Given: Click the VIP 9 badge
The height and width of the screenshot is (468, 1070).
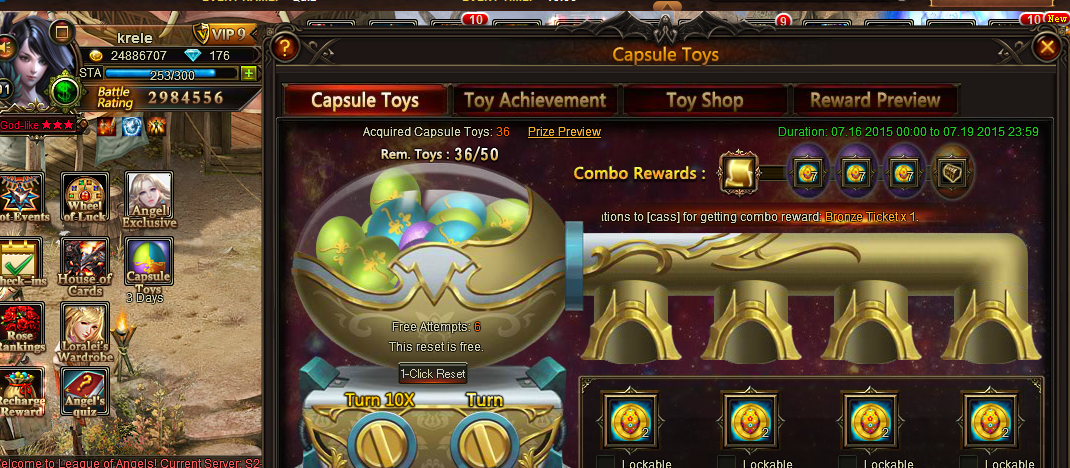Looking at the screenshot, I should click(228, 33).
